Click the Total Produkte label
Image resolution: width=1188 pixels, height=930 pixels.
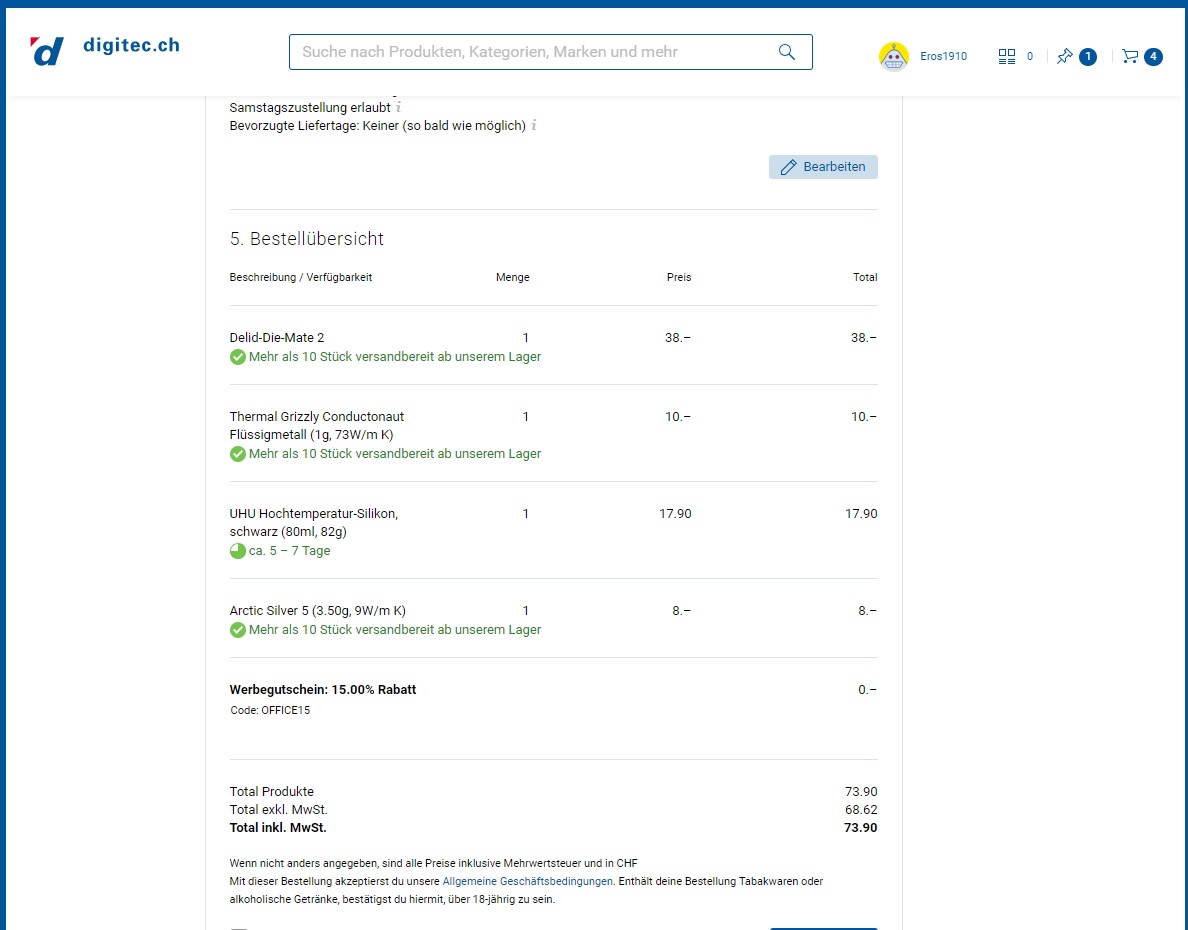coord(271,791)
